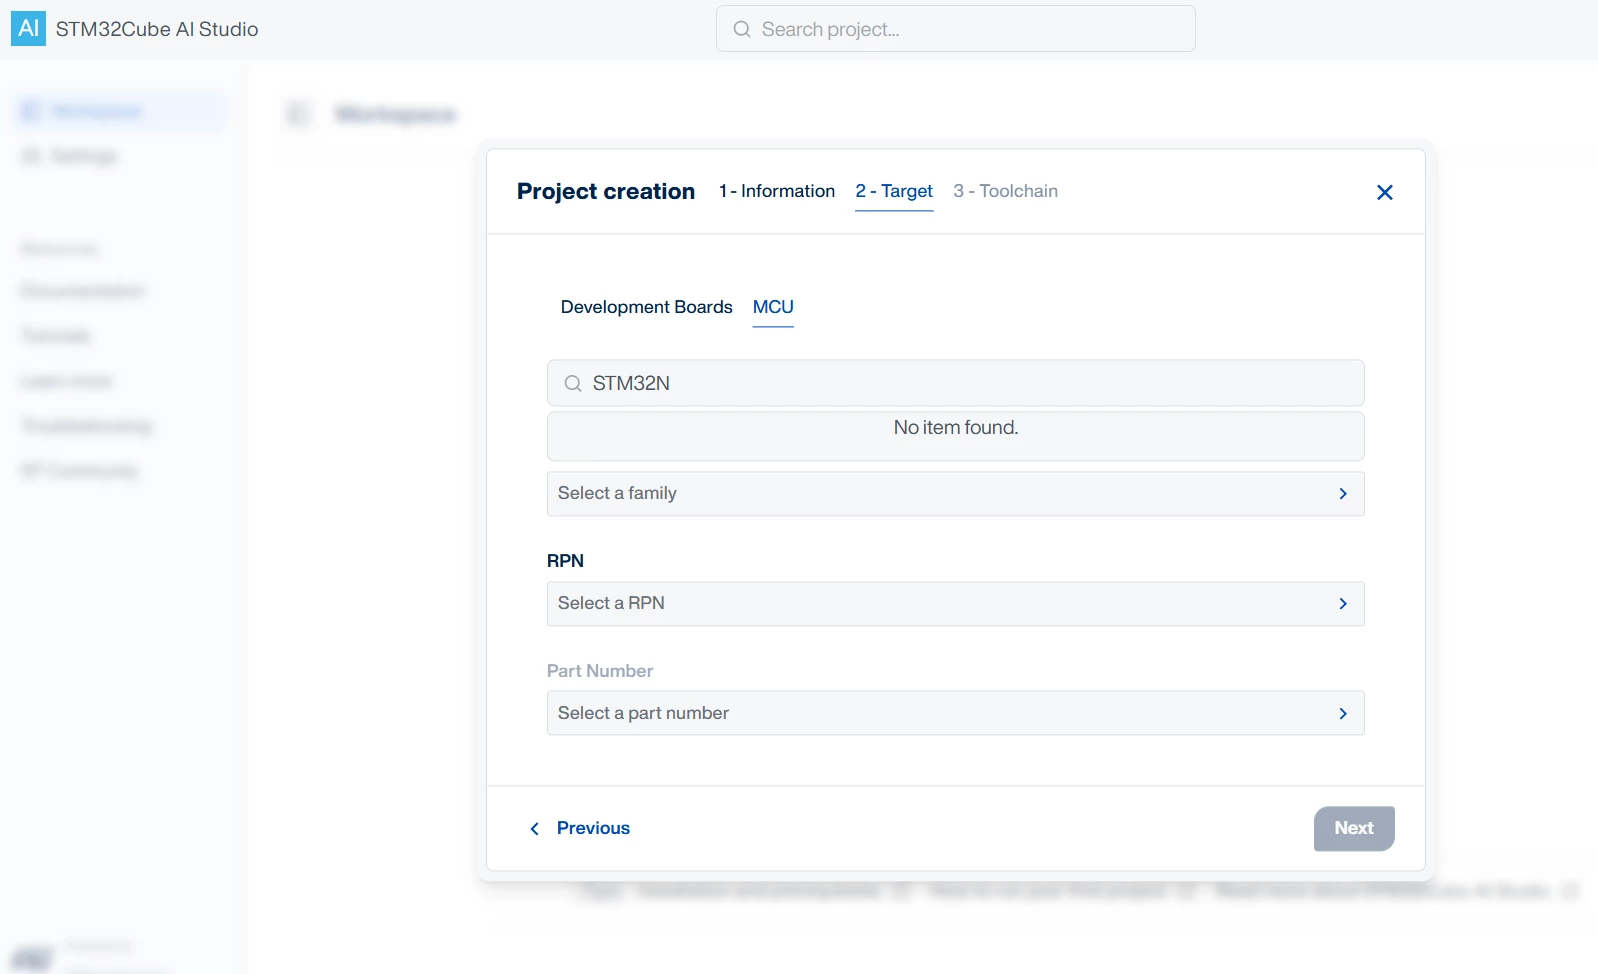Switch to the Development Boards tab

pyautogui.click(x=646, y=307)
